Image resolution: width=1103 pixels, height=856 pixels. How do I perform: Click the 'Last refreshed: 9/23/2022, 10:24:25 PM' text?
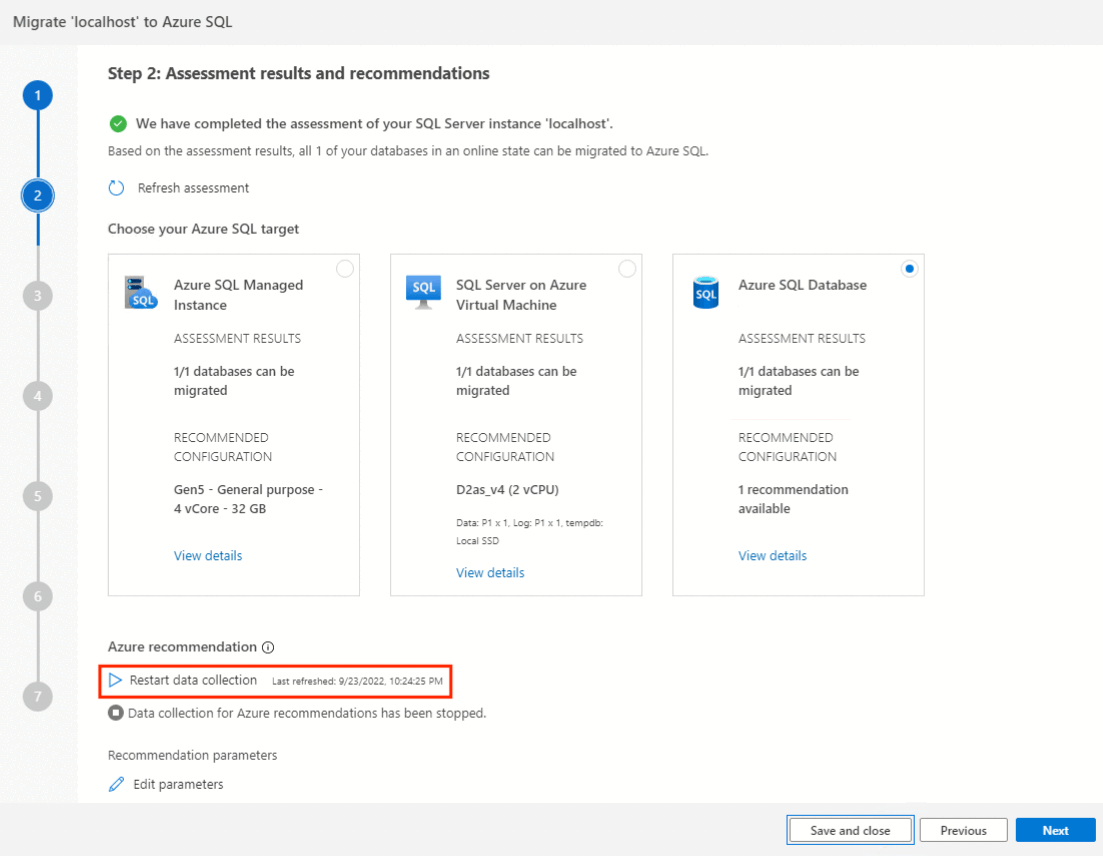point(357,681)
